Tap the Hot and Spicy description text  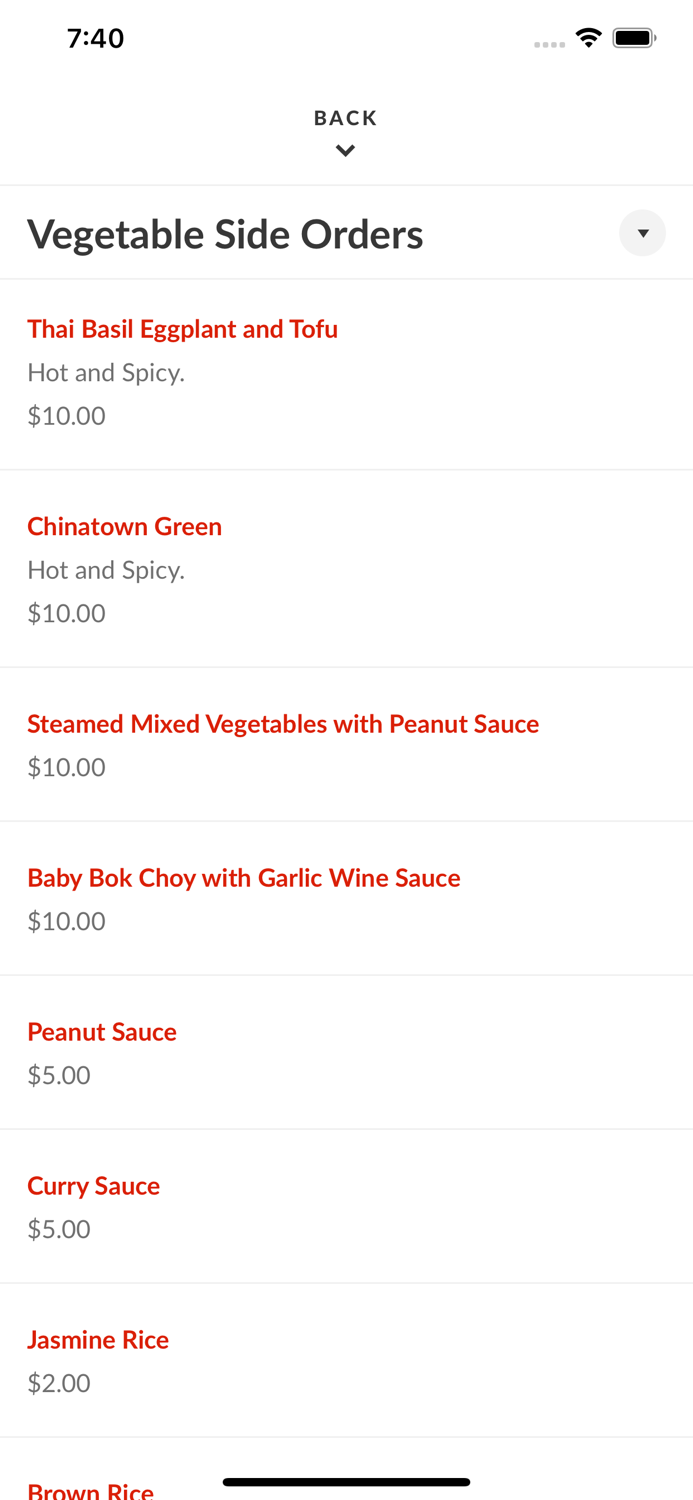pyautogui.click(x=106, y=372)
